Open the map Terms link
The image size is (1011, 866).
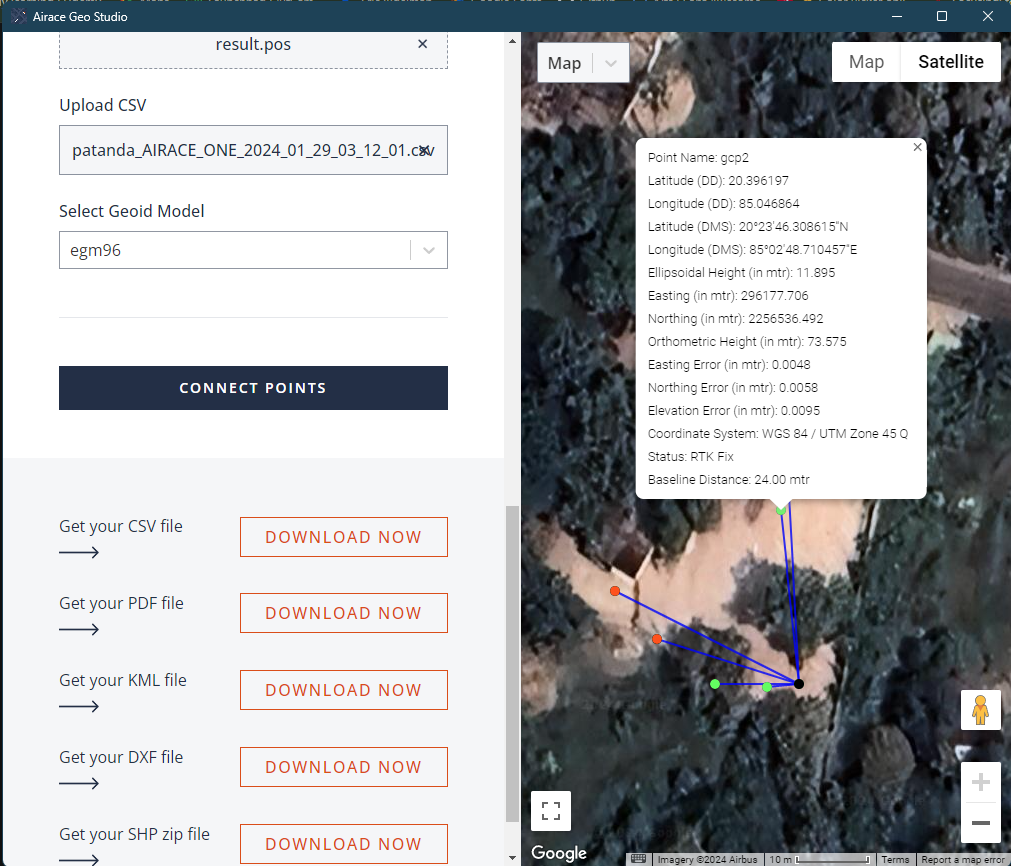tap(895, 859)
